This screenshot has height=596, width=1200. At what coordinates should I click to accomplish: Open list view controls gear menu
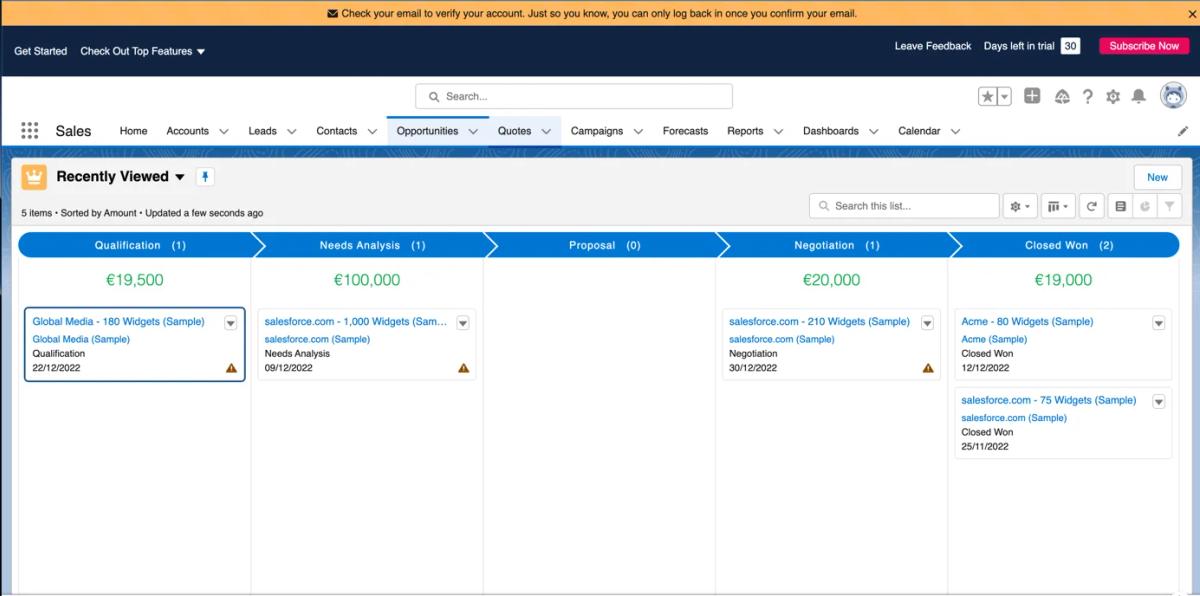[x=1020, y=206]
